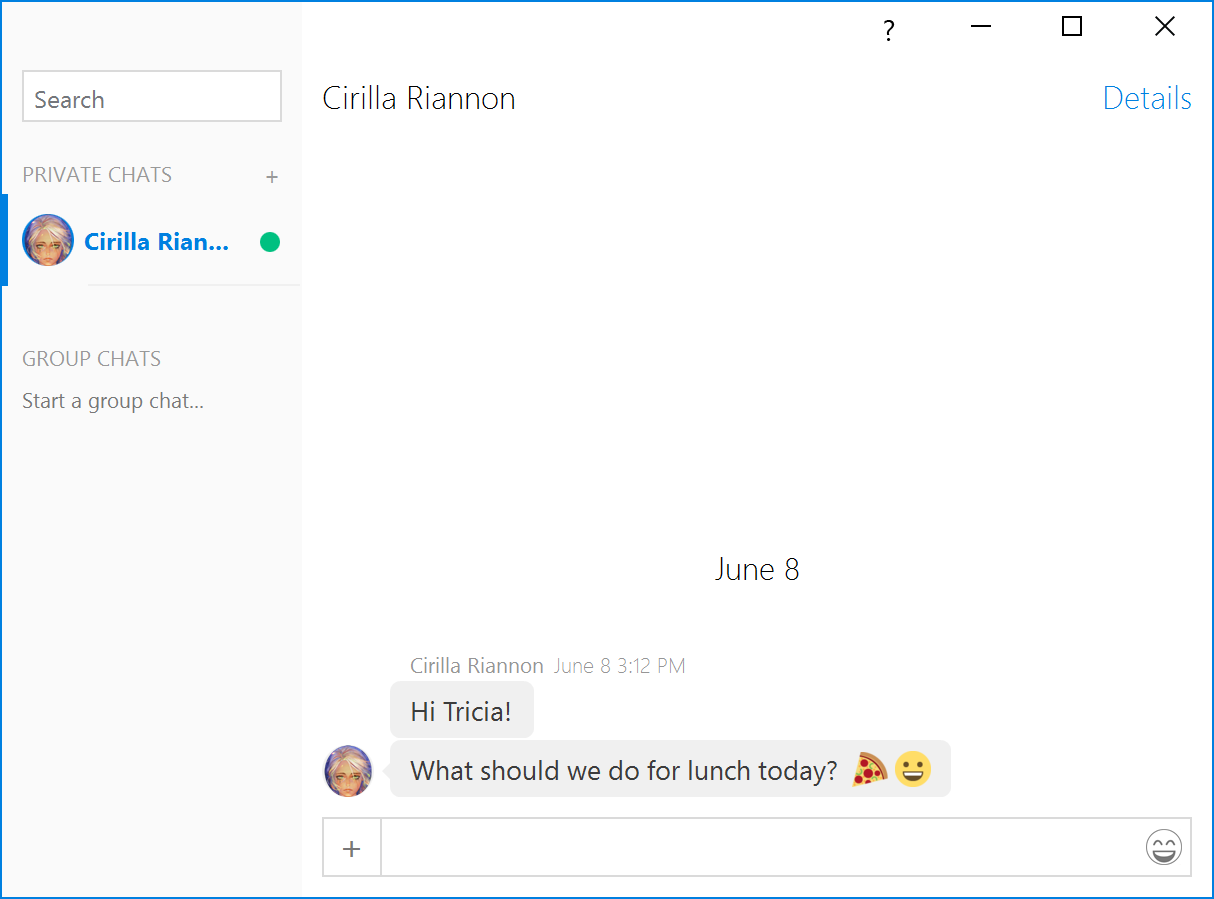Select the "Hi Tricia!" message bubble
Screen dimensions: 1214x899
coord(462,711)
